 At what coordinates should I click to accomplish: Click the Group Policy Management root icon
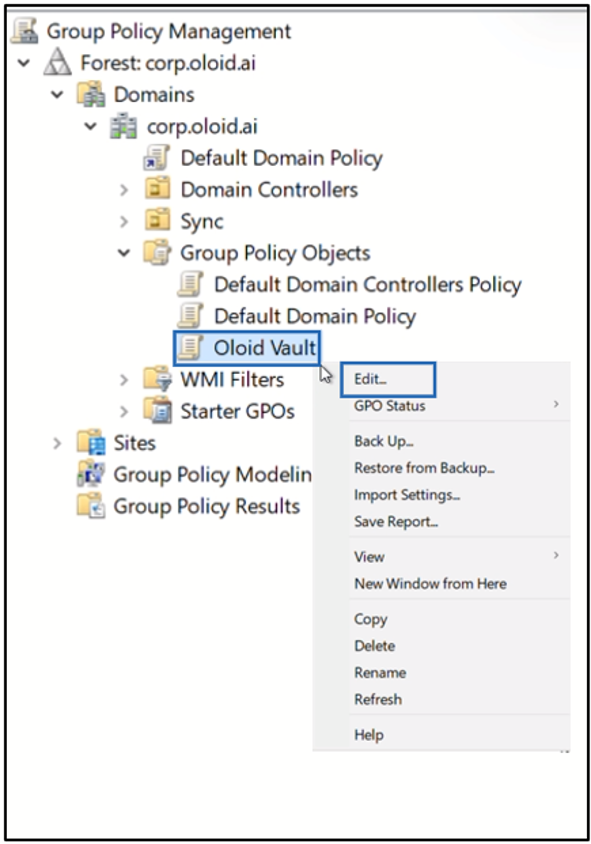pos(25,31)
